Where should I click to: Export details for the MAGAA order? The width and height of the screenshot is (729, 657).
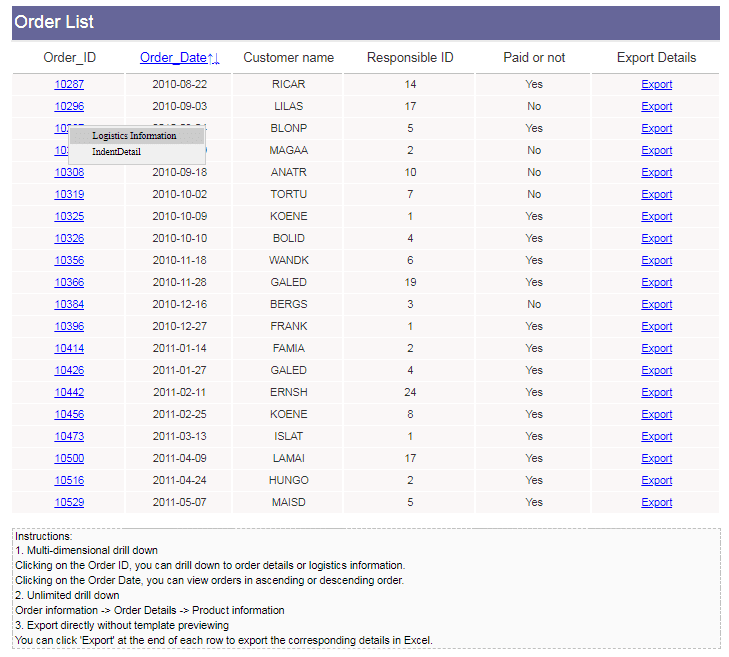[x=656, y=150]
